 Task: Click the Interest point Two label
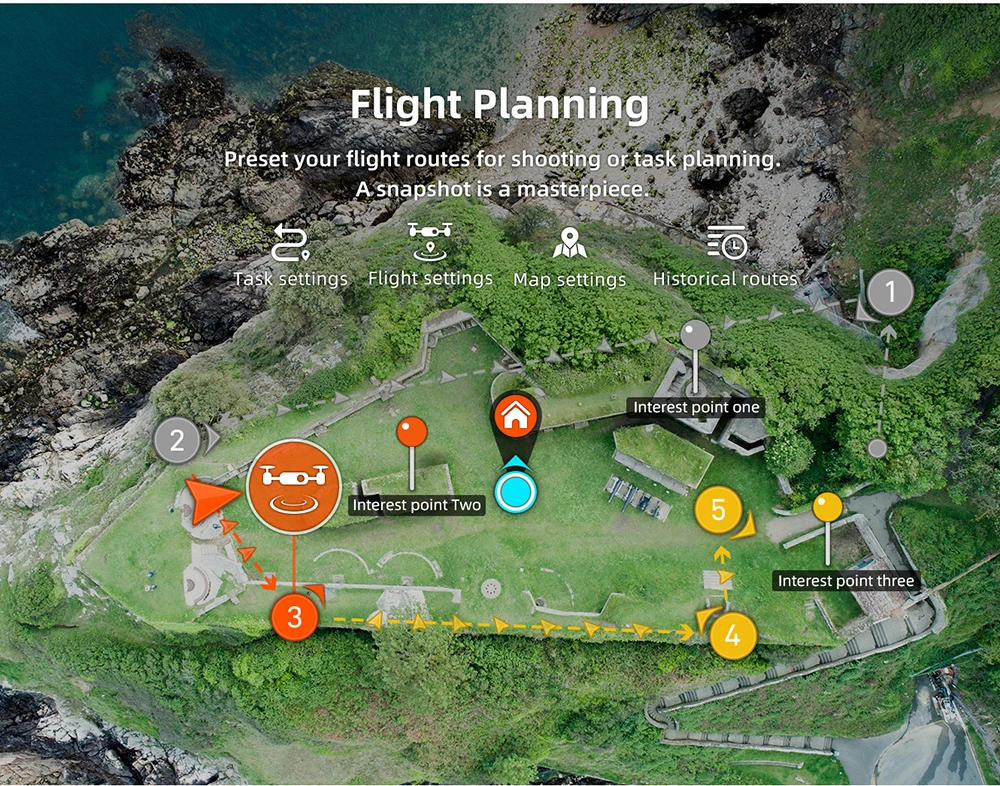coord(416,505)
